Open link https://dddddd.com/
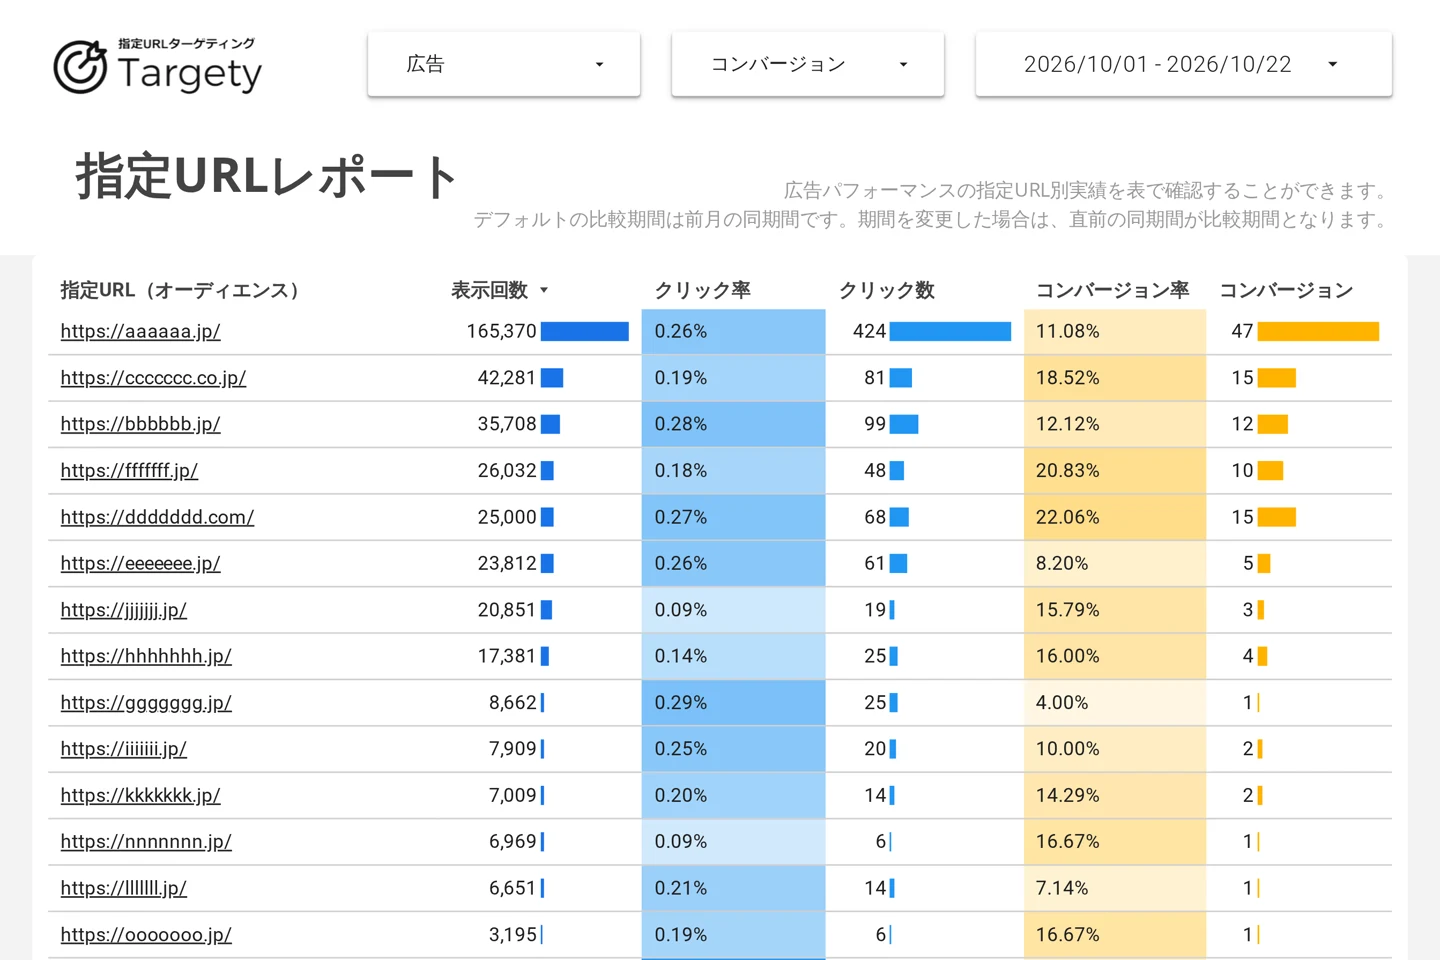This screenshot has width=1440, height=960. tap(157, 517)
